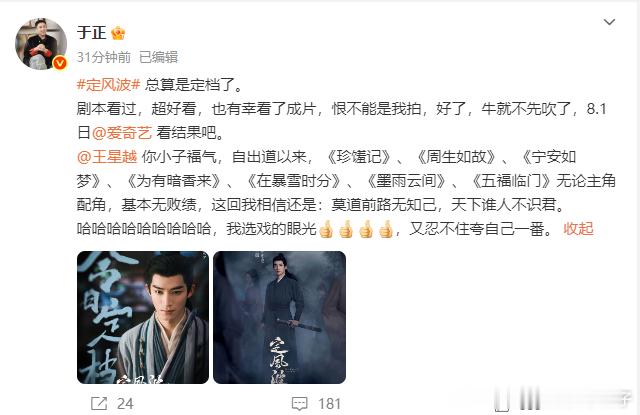Expand the post options chevron
Image resolution: width=640 pixels, height=415 pixels.
click(609, 22)
